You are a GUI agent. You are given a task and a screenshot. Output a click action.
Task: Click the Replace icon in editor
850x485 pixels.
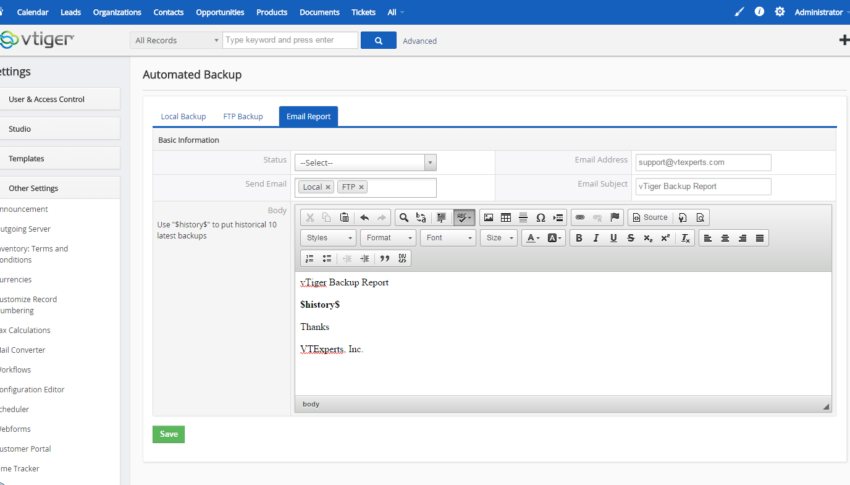(x=421, y=217)
